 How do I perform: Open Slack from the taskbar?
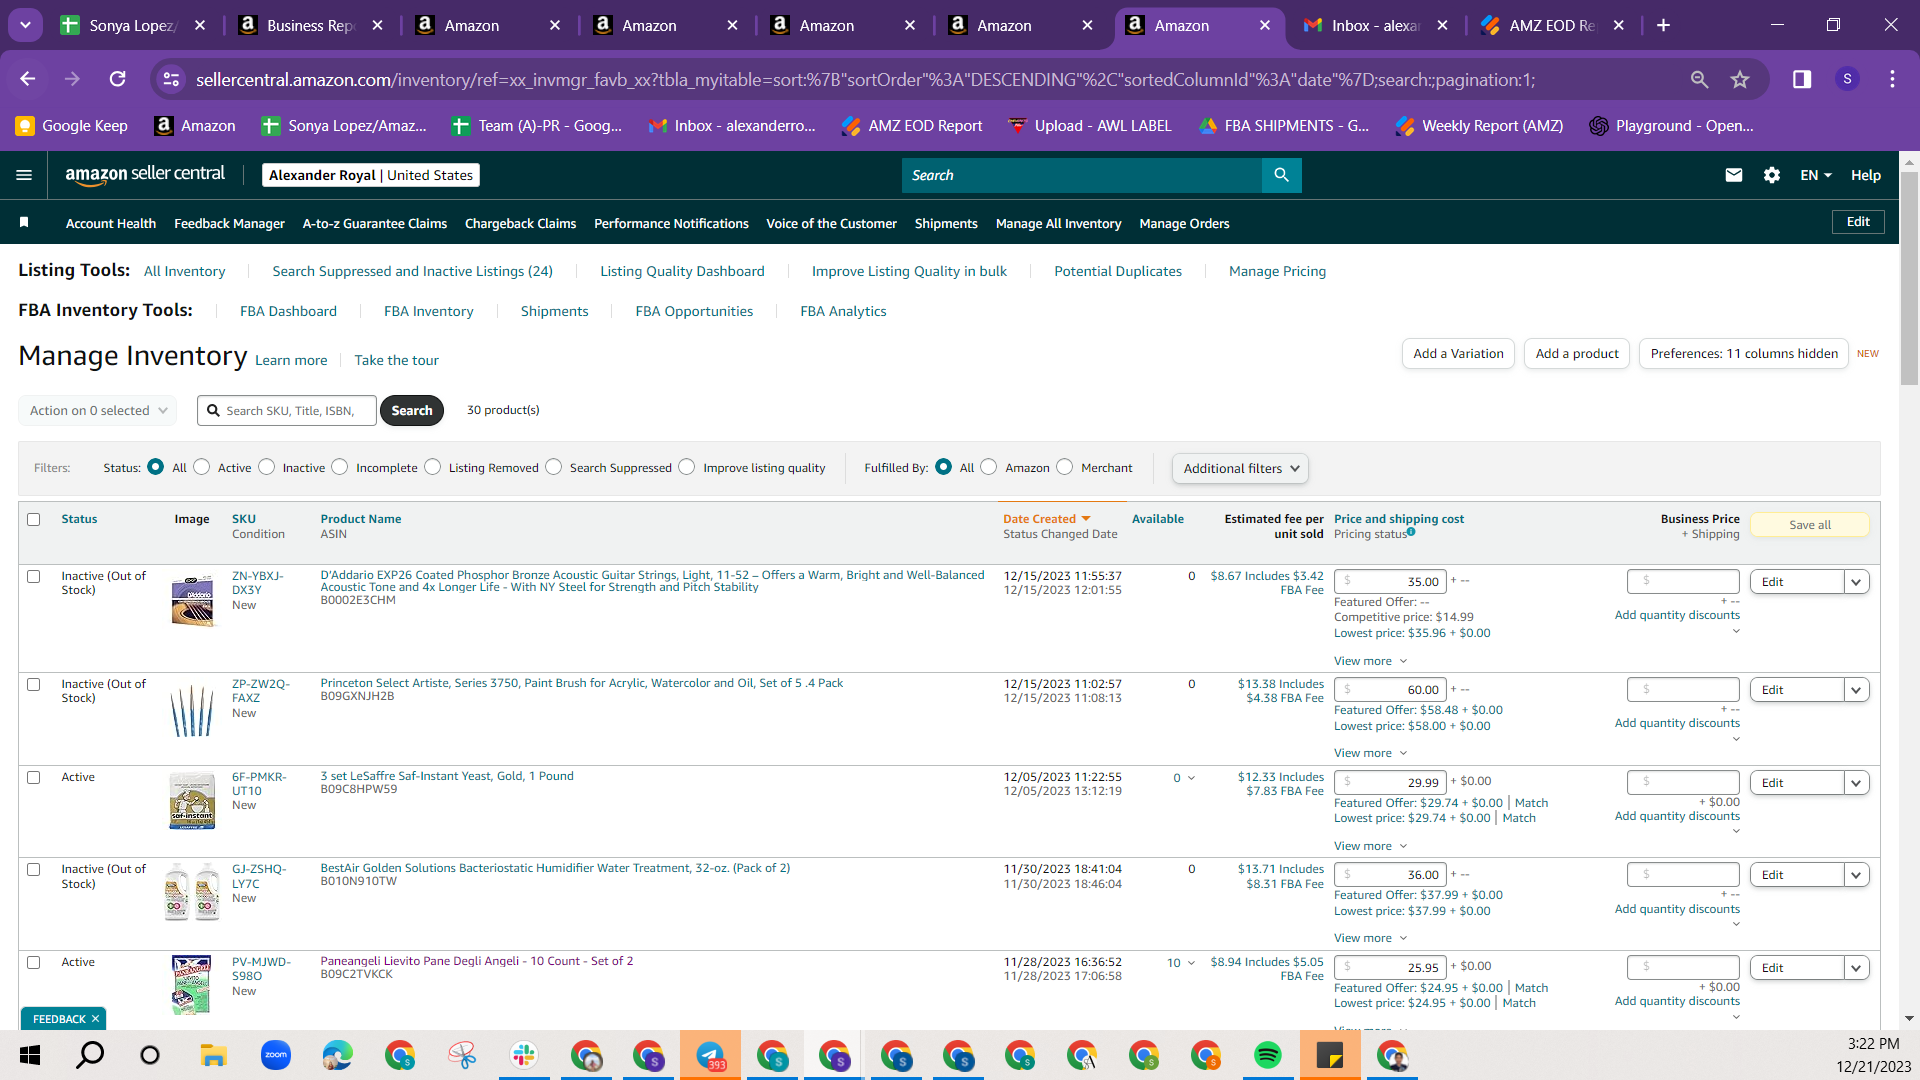click(x=524, y=1055)
